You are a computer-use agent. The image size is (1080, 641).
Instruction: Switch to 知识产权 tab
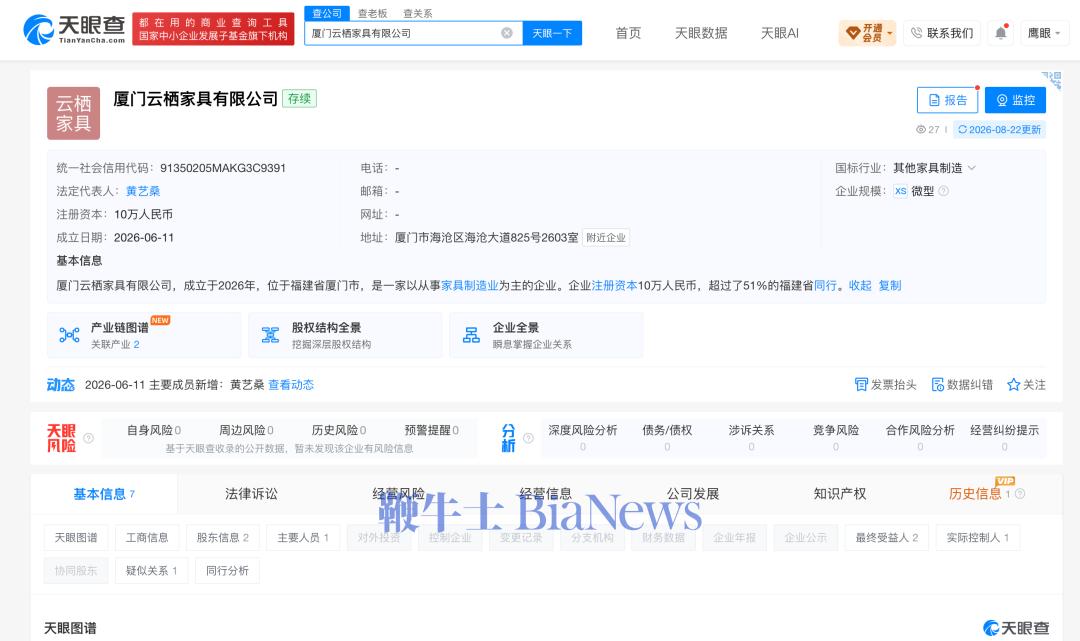point(840,494)
